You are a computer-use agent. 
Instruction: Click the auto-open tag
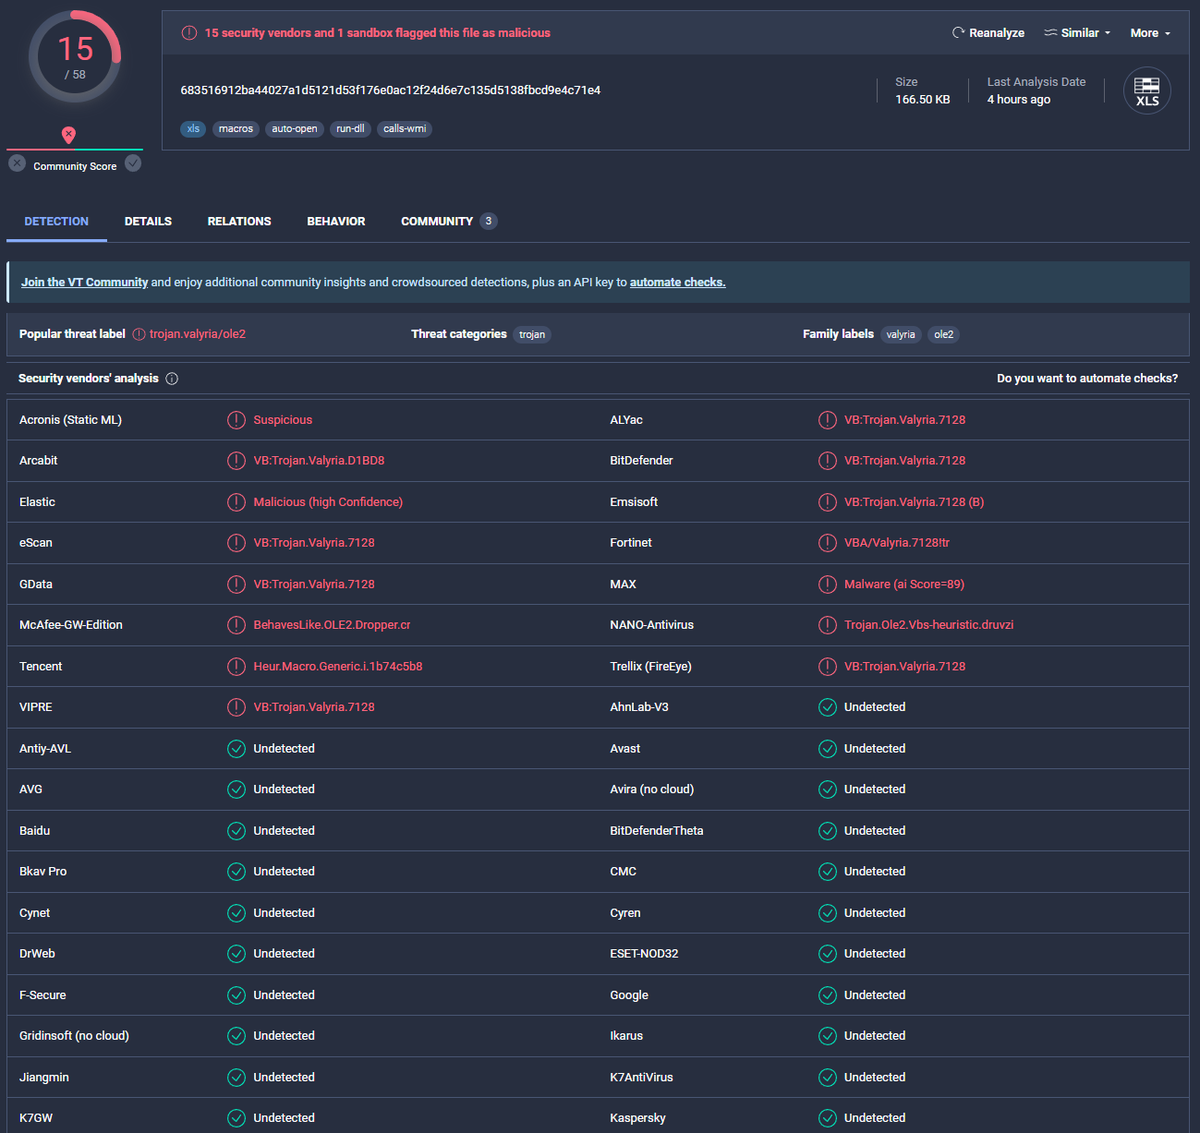coord(294,129)
